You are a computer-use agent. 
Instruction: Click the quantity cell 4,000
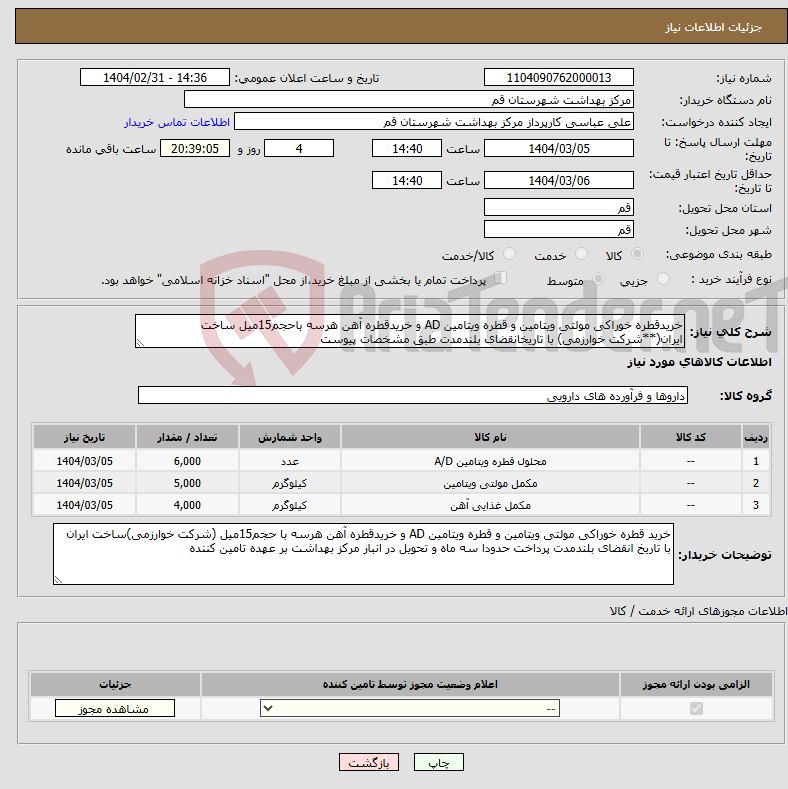tap(187, 505)
